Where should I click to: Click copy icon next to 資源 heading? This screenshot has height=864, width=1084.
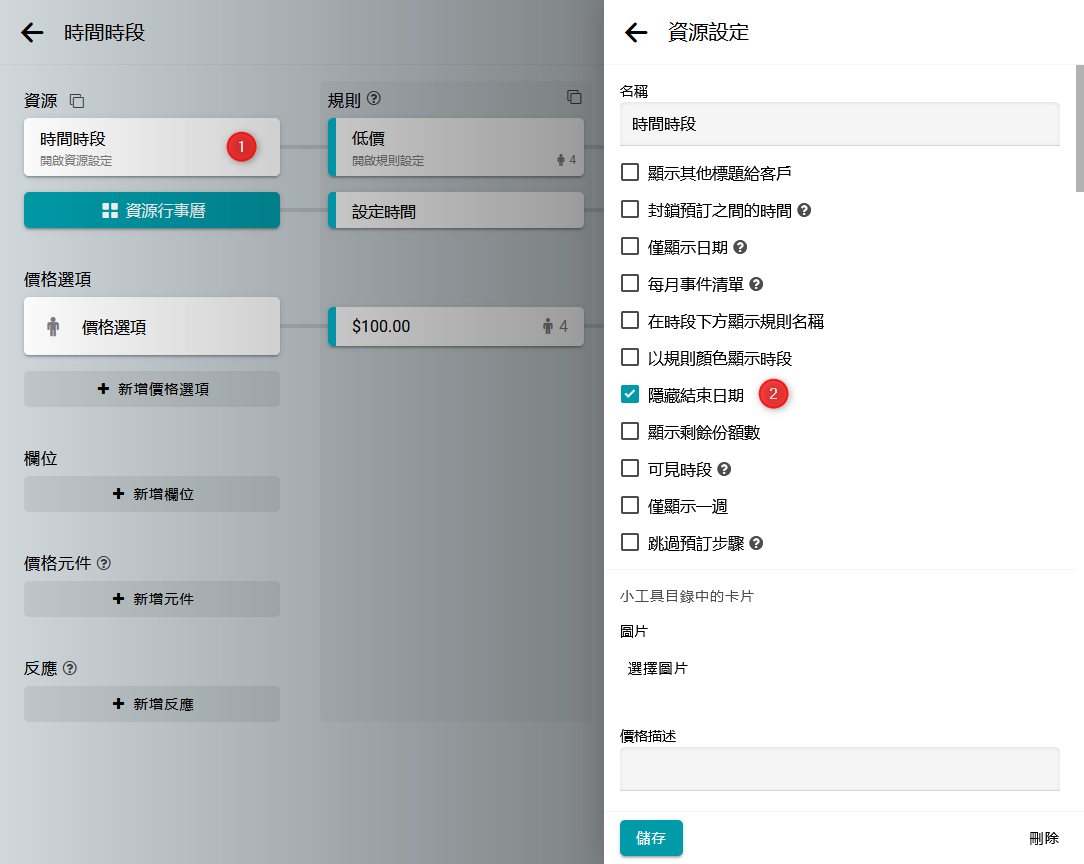pyautogui.click(x=77, y=101)
